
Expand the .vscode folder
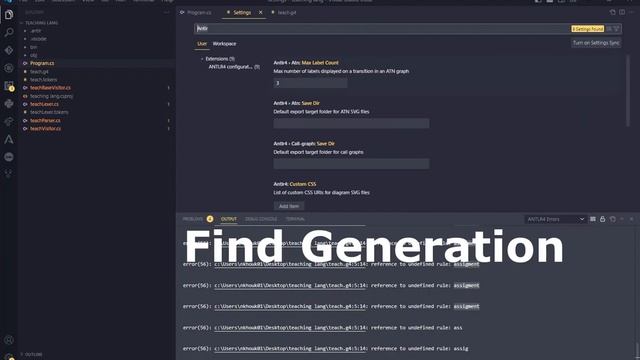38,39
